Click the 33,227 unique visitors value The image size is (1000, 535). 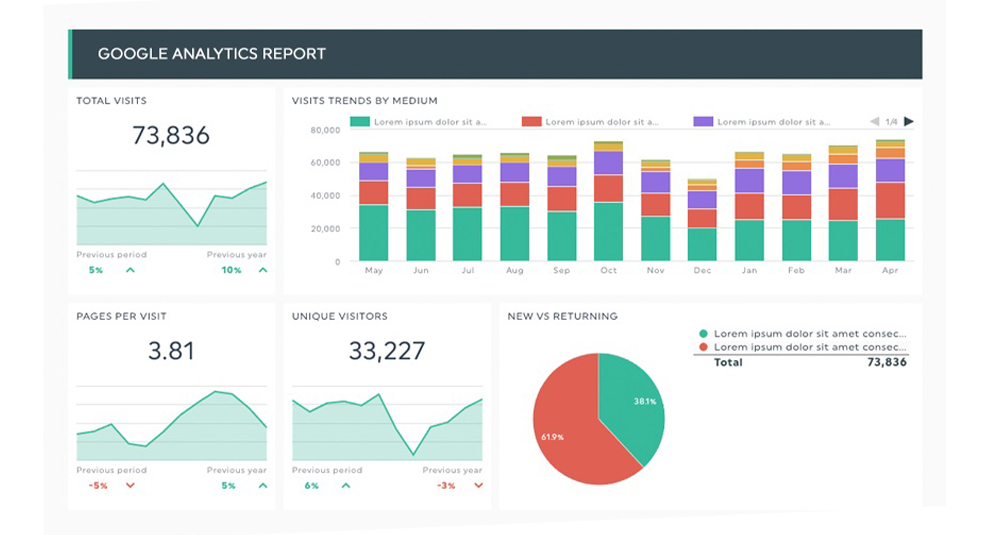tap(386, 351)
